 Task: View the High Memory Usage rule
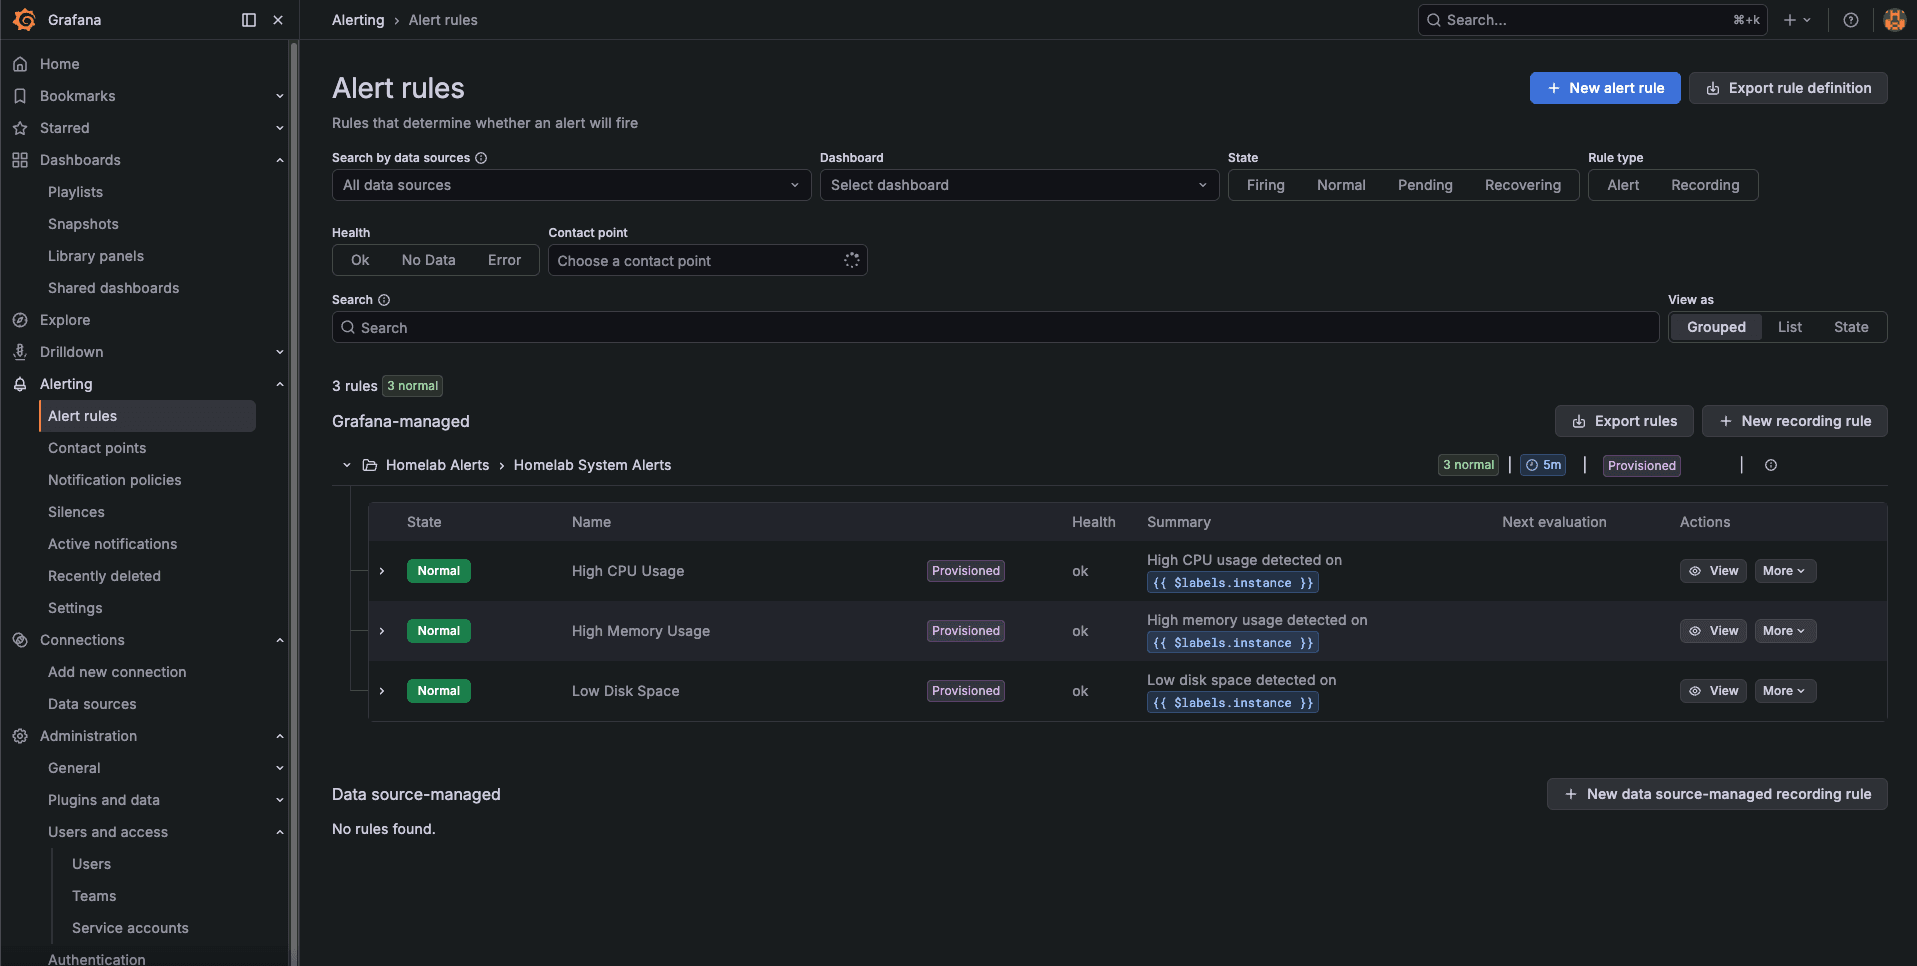(x=1713, y=631)
